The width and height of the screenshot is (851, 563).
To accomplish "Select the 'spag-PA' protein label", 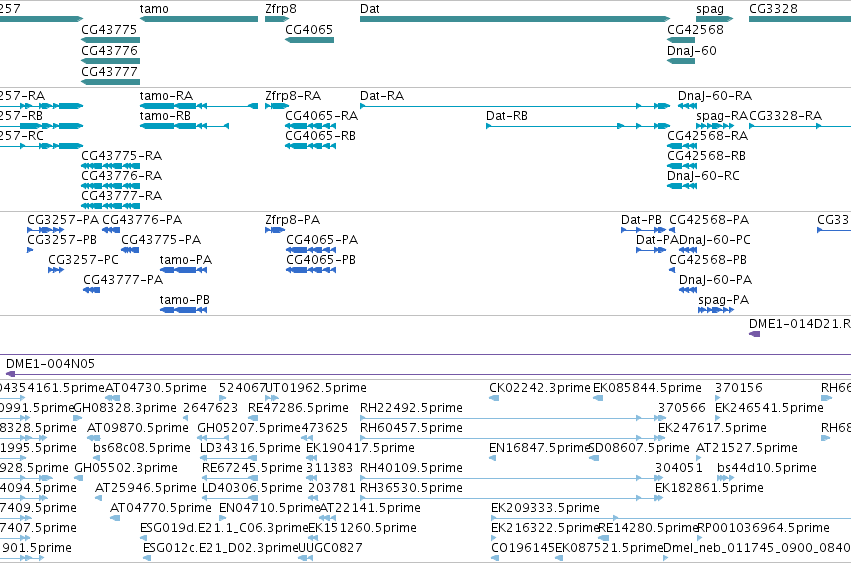I will (x=723, y=300).
